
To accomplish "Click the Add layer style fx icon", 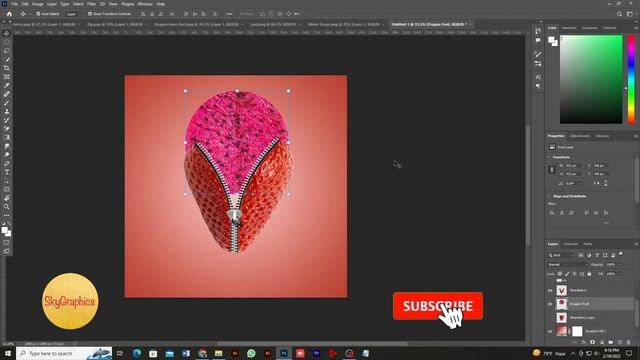I will click(x=584, y=342).
